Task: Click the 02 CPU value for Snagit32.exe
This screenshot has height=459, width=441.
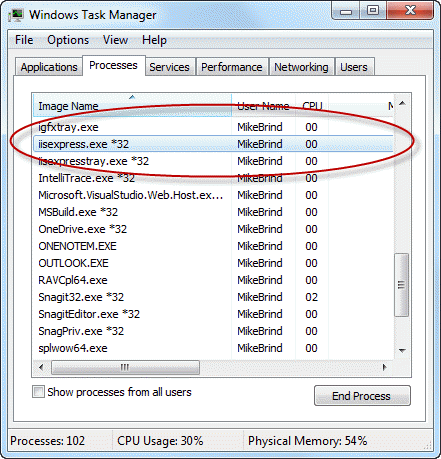Action: [x=311, y=297]
